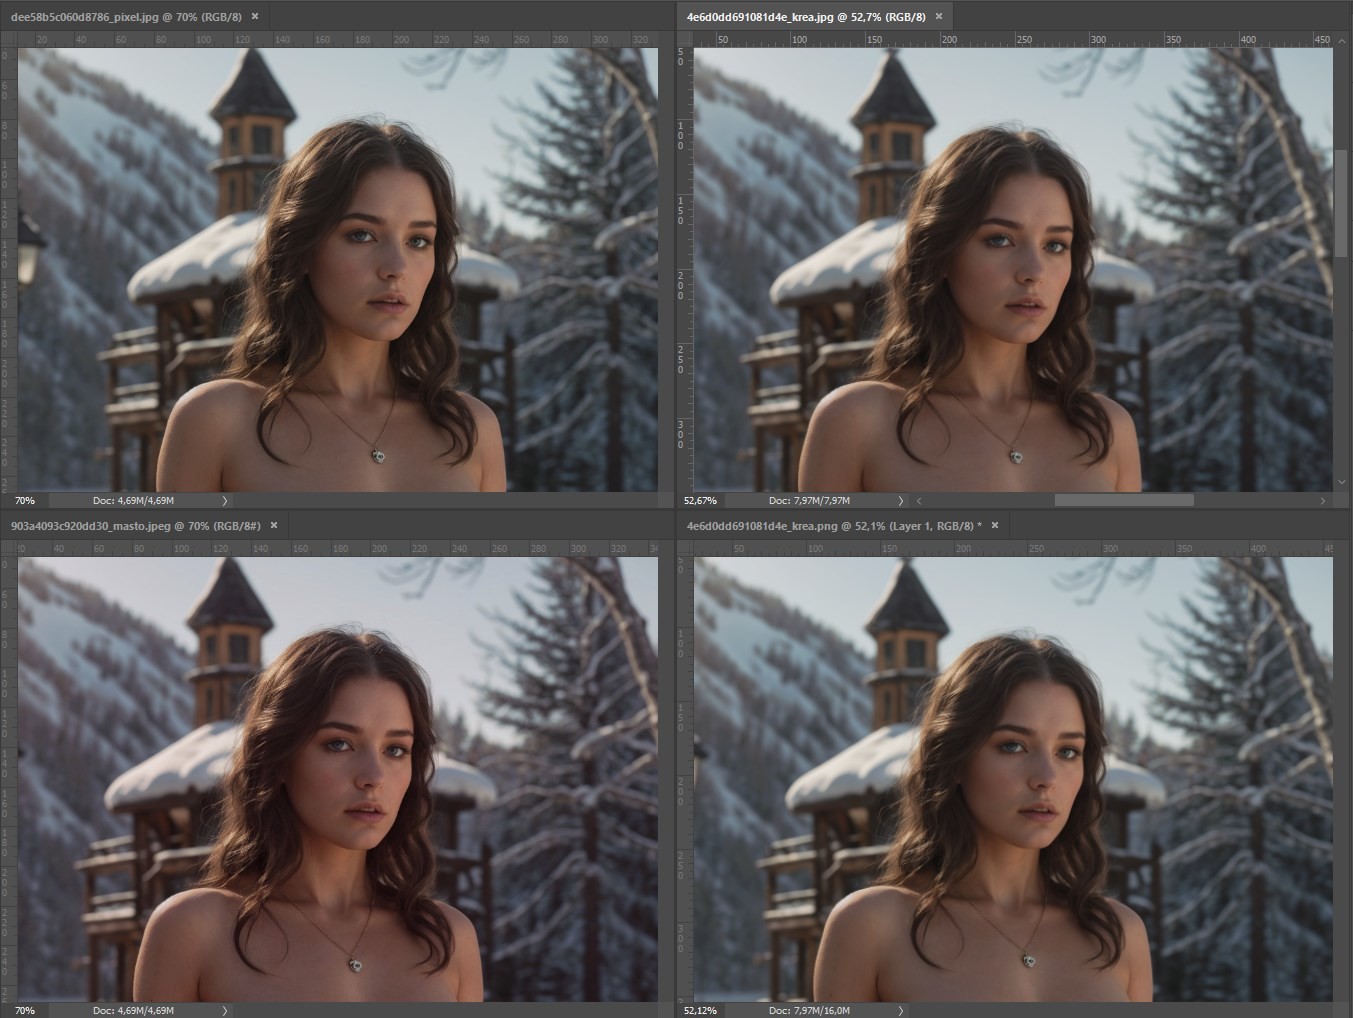Close the 4e6d0dd691081d4e_krea.png tab
This screenshot has height=1018, width=1353.
click(995, 525)
